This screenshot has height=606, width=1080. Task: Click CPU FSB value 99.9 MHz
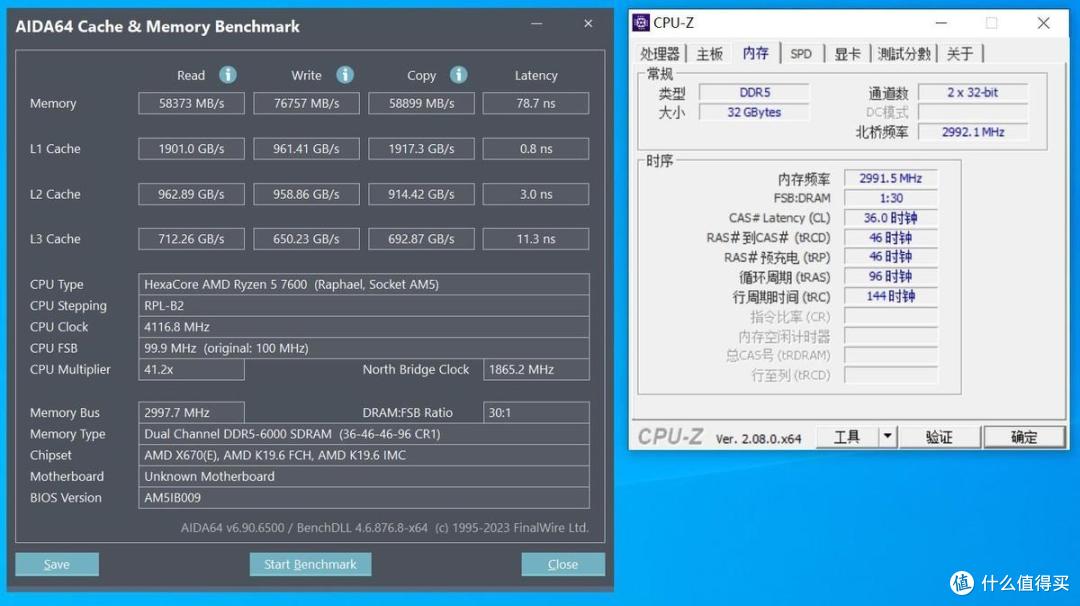[x=364, y=348]
